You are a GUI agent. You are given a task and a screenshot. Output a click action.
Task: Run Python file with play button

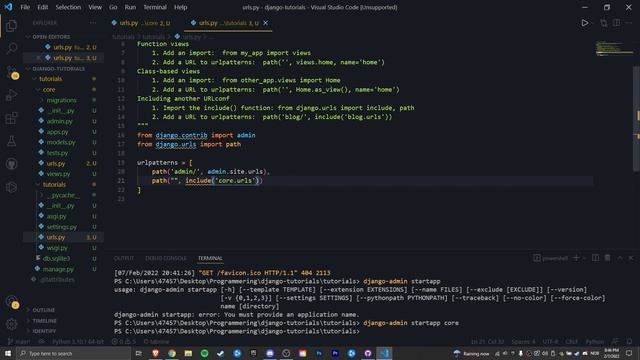coord(584,23)
